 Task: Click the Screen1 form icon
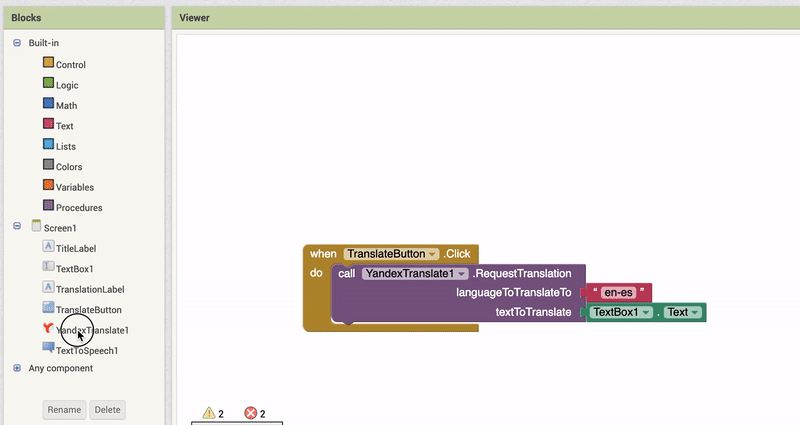pos(36,226)
